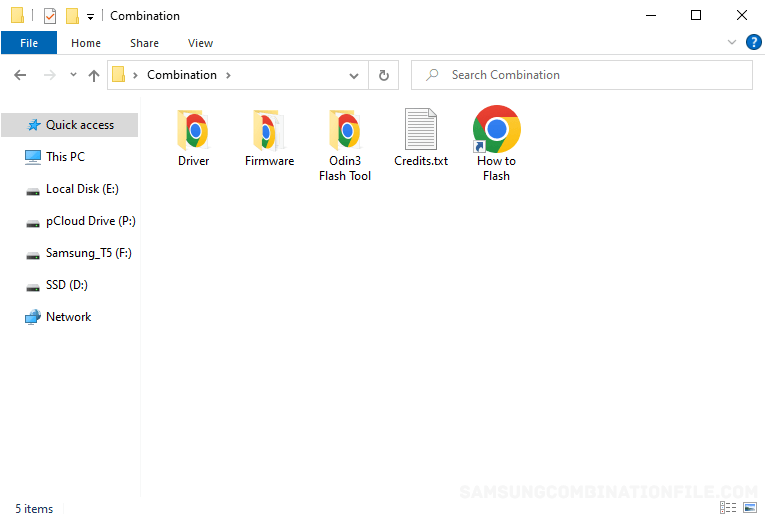The image size is (766, 521).
Task: Open This PC in navigation pane
Action: point(65,157)
